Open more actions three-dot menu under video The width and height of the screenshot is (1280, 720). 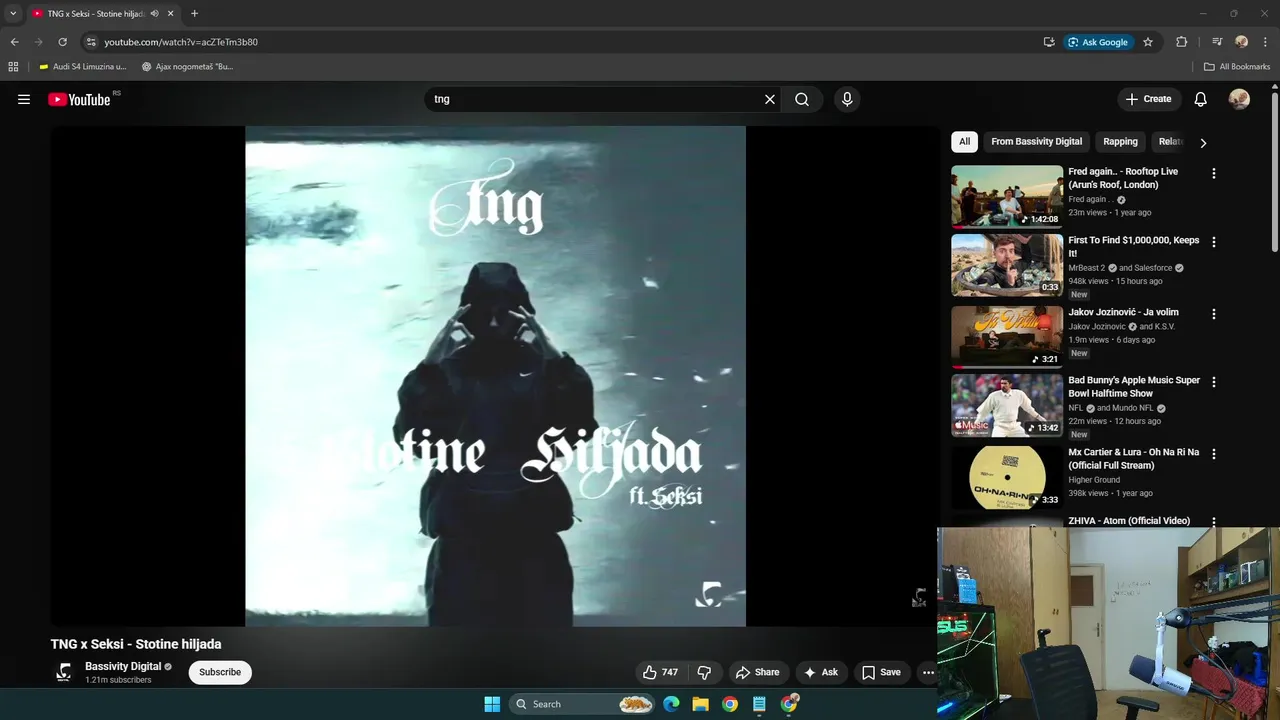(928, 672)
